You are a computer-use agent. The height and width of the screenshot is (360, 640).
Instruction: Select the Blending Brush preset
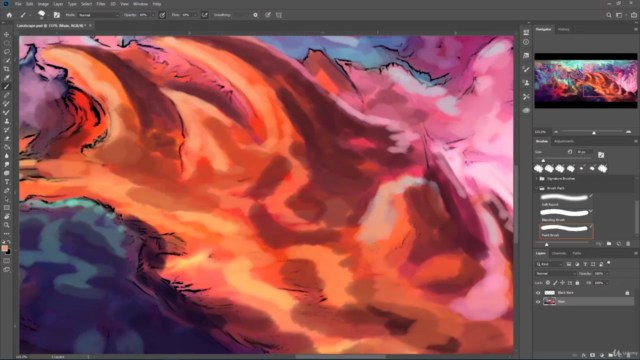pos(567,215)
